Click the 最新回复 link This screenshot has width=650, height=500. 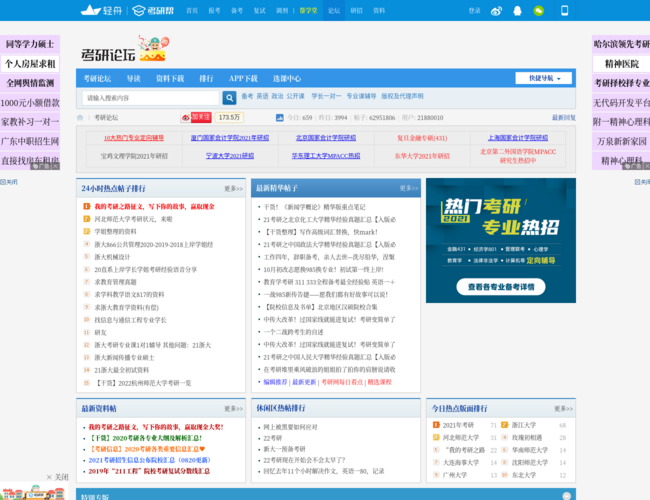[x=563, y=118]
